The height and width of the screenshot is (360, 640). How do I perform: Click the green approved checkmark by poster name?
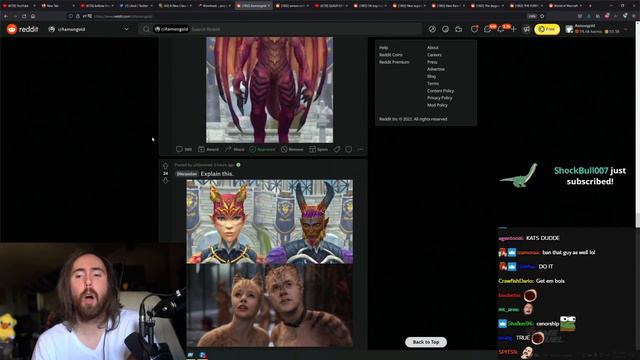tap(238, 165)
